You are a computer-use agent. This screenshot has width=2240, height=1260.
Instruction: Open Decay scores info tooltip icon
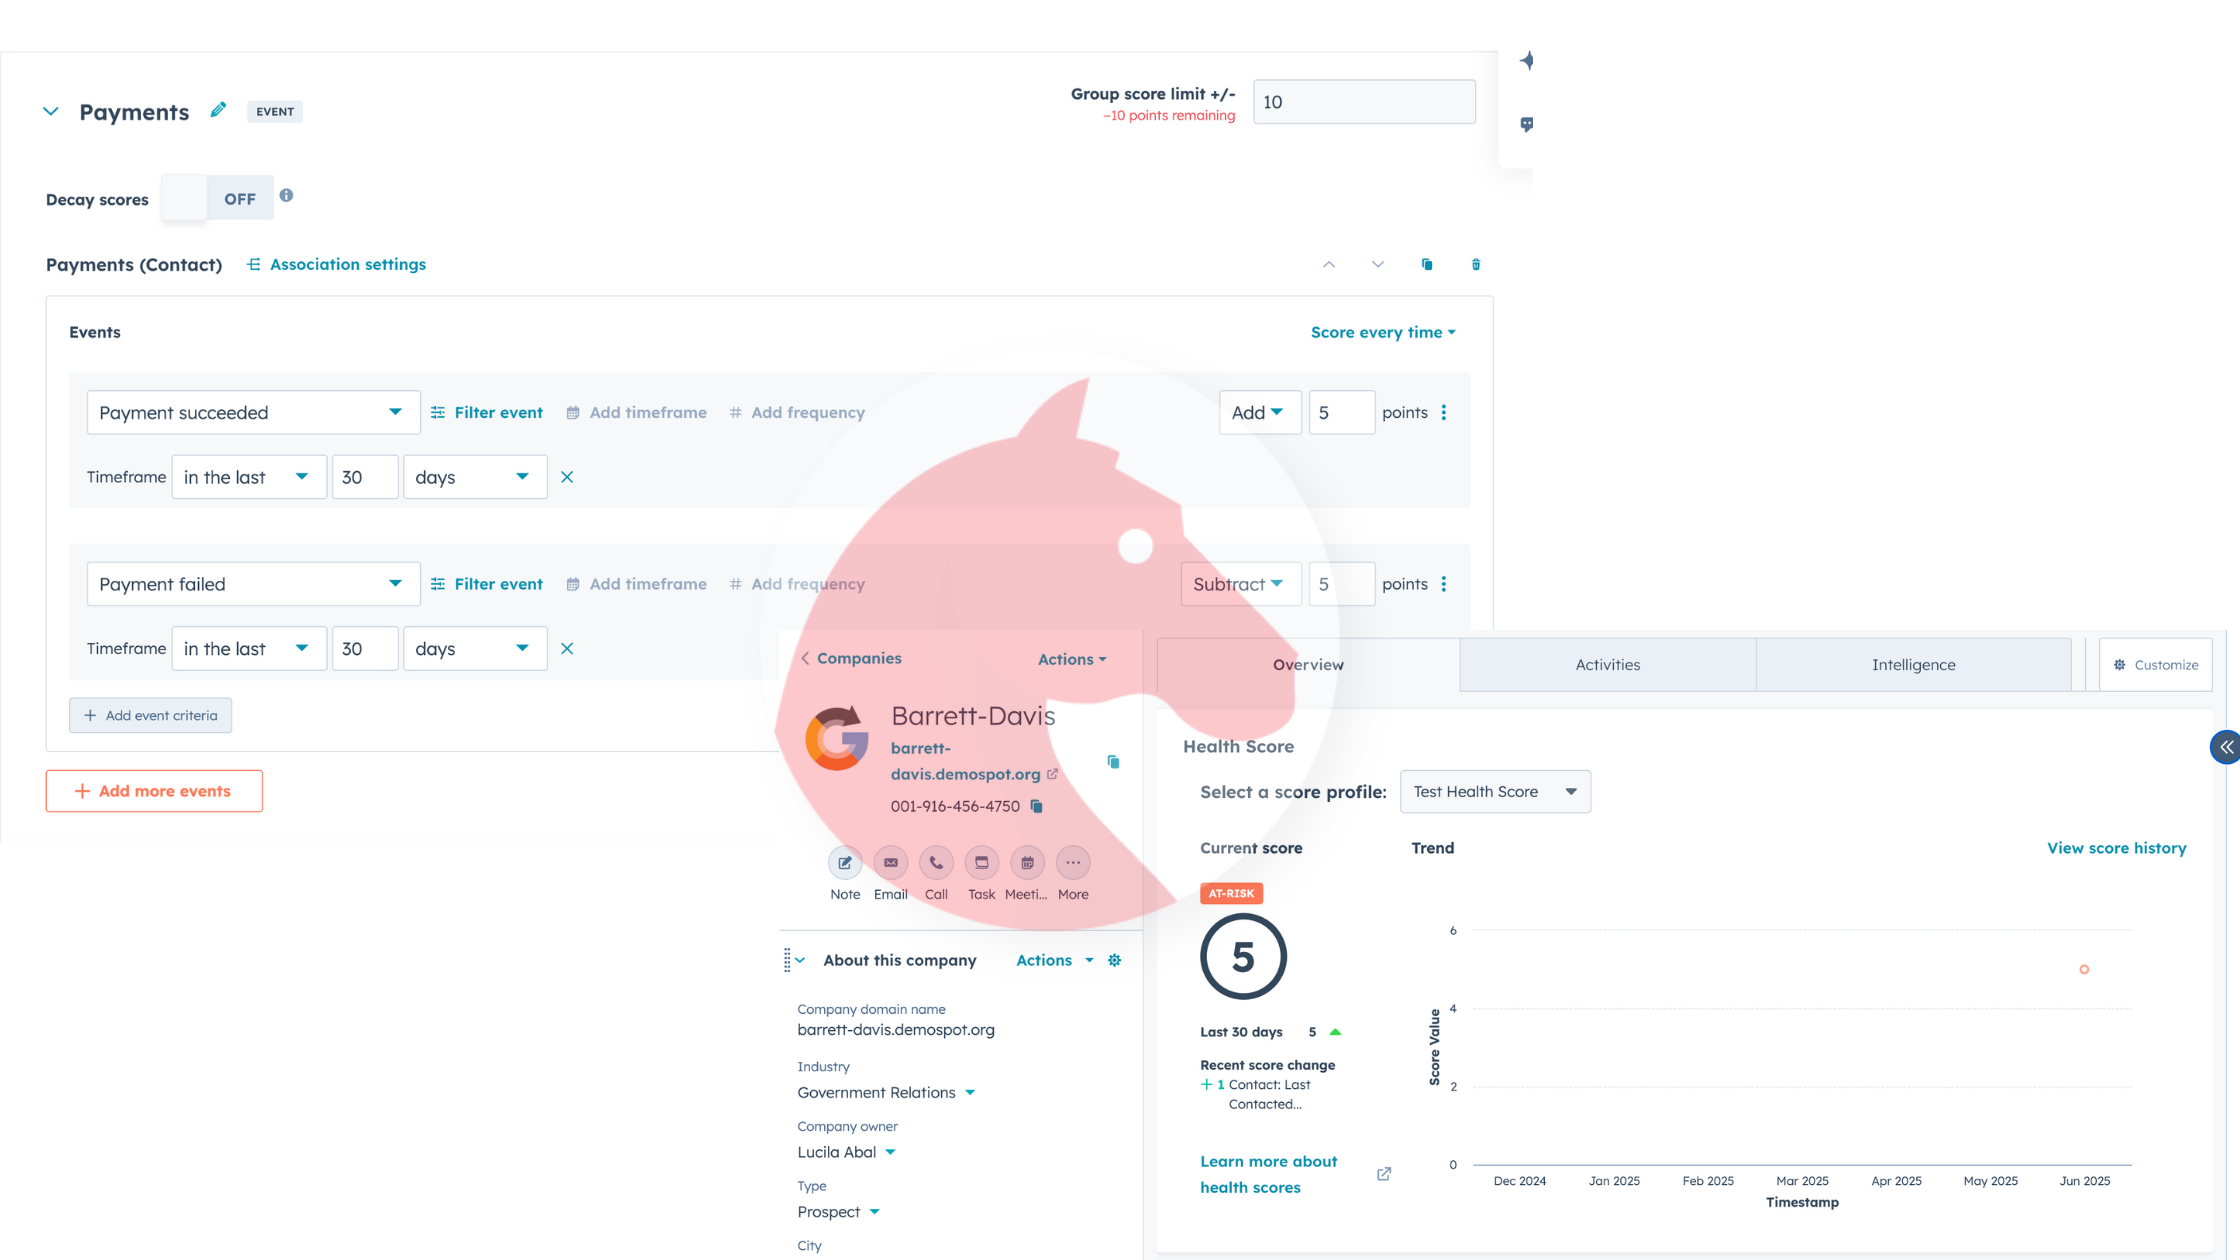click(x=286, y=195)
